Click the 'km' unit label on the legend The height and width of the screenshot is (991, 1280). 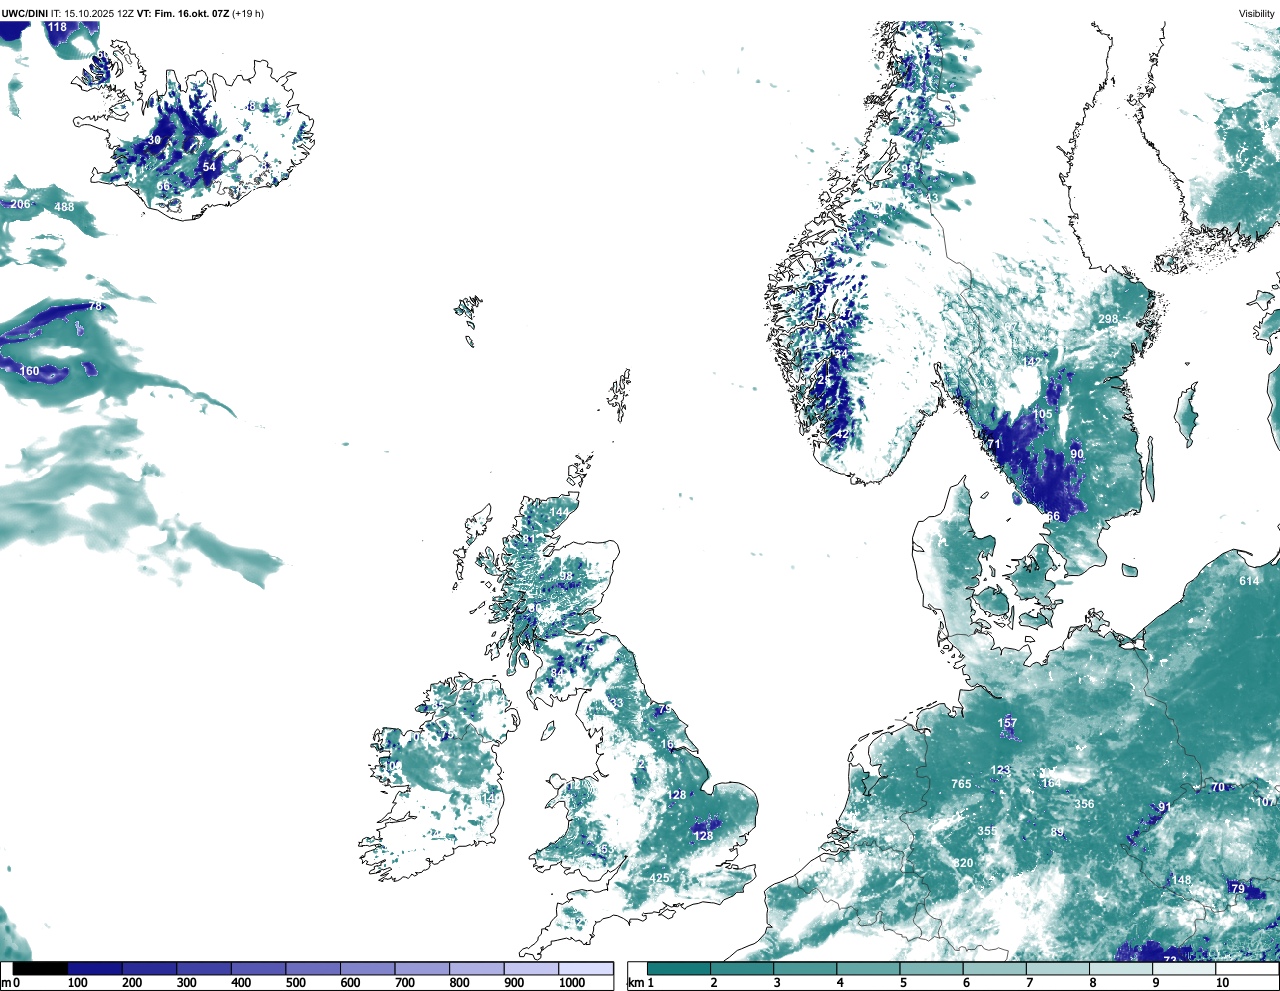[x=634, y=983]
